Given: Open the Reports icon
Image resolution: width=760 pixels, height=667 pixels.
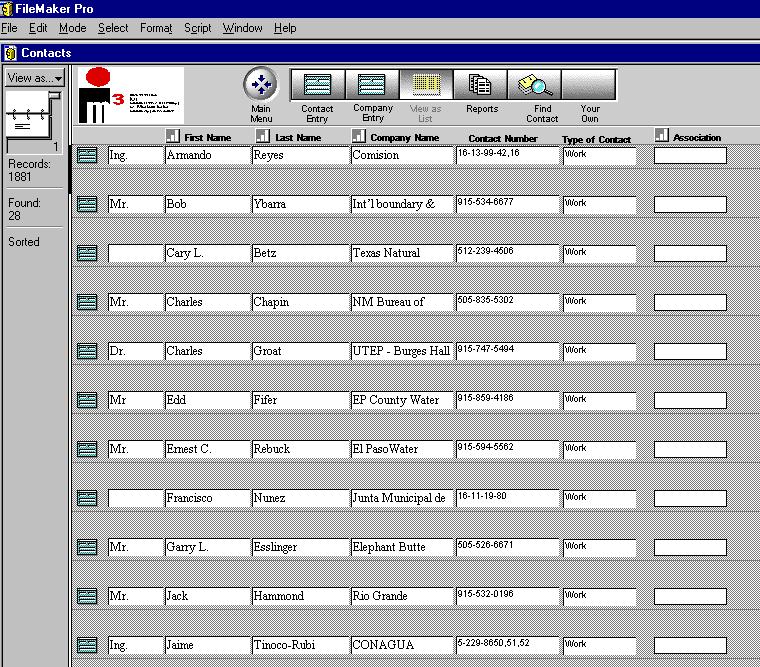Looking at the screenshot, I should tap(481, 85).
